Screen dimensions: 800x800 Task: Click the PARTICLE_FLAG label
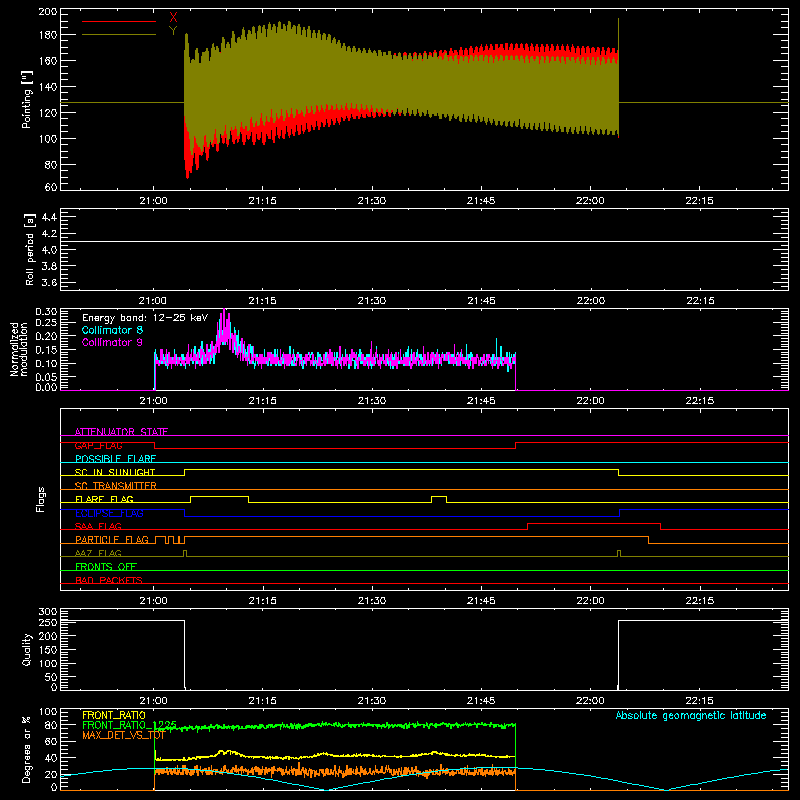pos(112,539)
